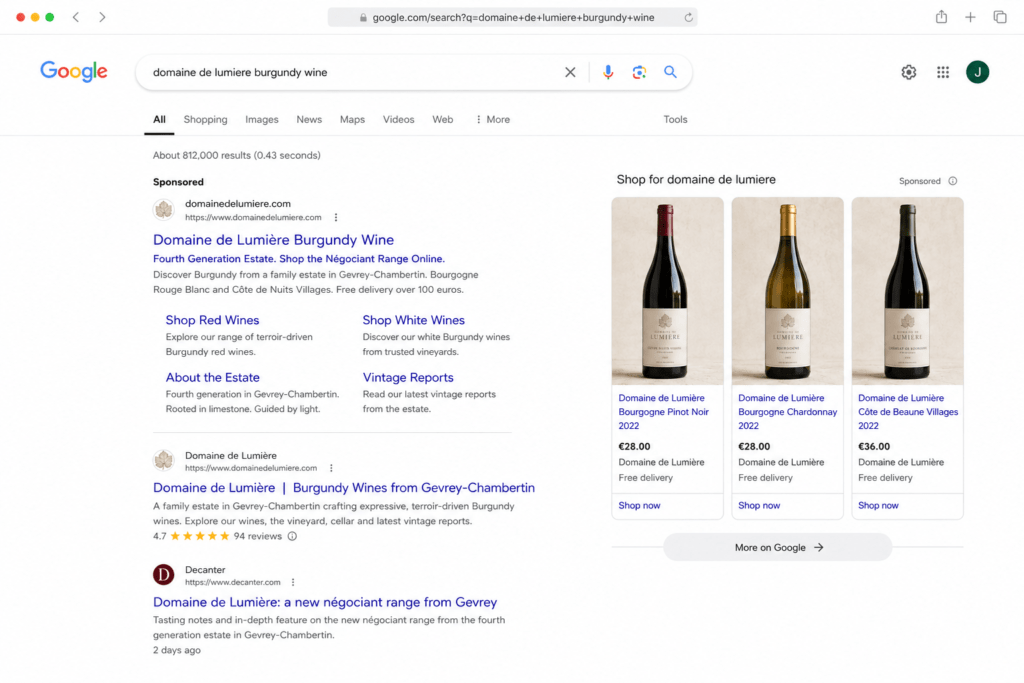Click the Decanter favicon
1024x683 pixels.
(163, 575)
